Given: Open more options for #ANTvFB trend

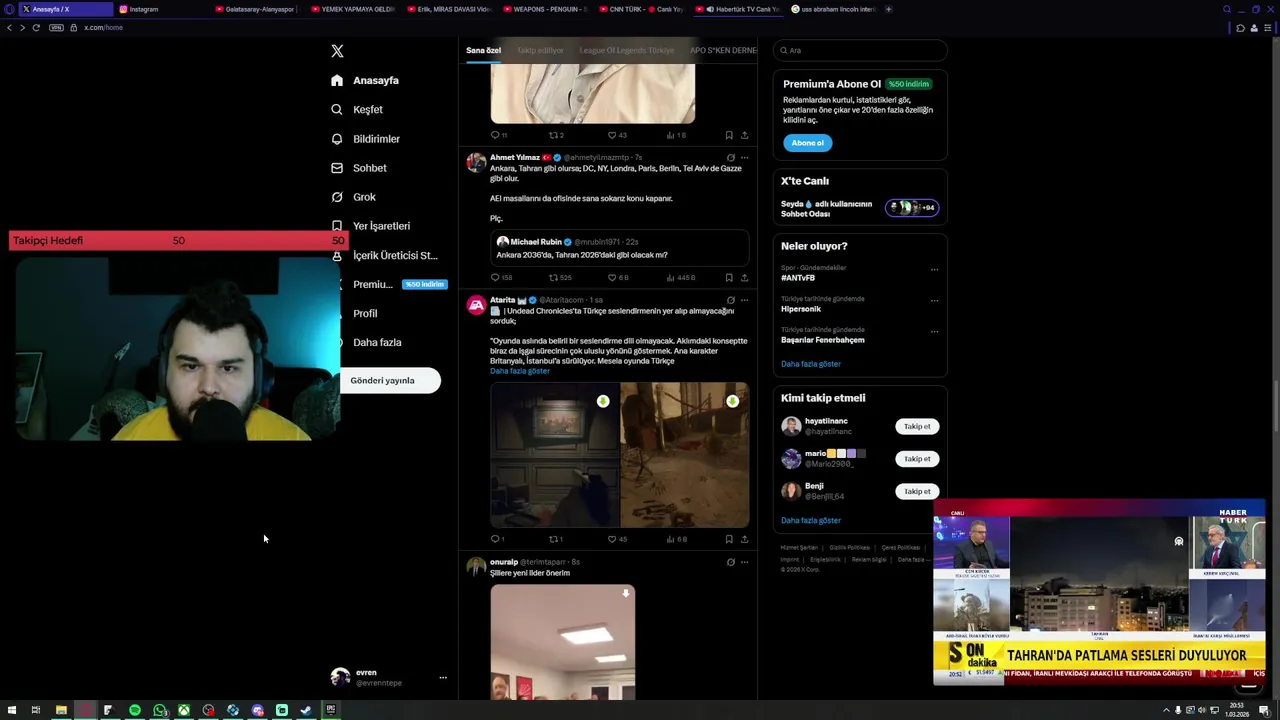Looking at the screenshot, I should (x=934, y=269).
